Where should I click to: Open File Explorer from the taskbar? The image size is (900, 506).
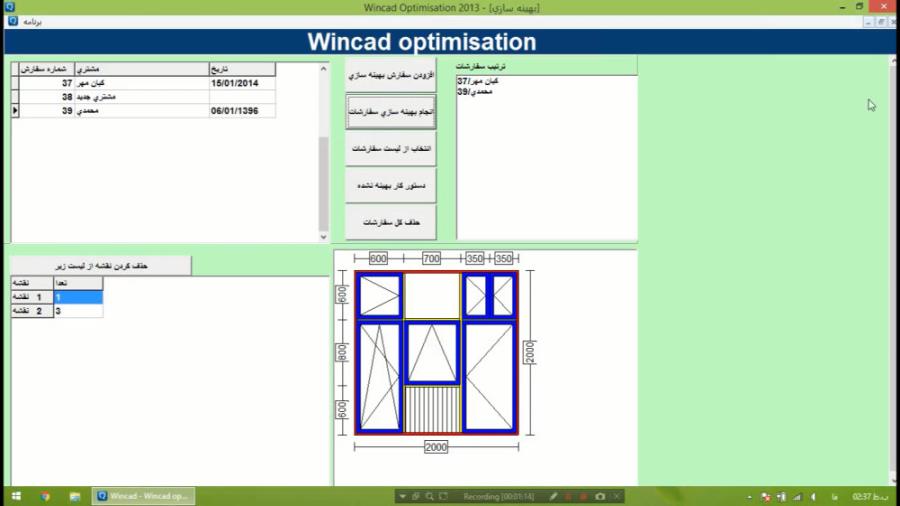tap(75, 496)
